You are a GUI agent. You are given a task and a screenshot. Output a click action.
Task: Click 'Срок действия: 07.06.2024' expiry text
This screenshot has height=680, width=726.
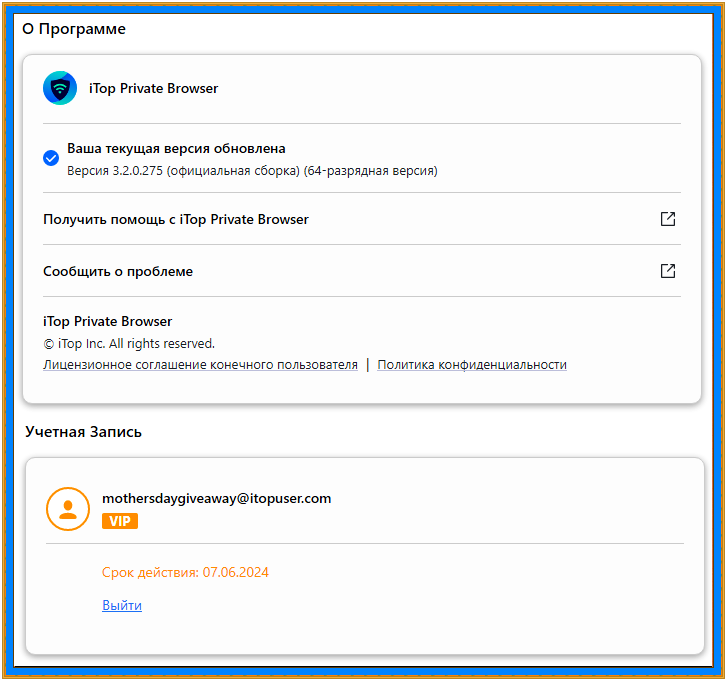coord(185,573)
